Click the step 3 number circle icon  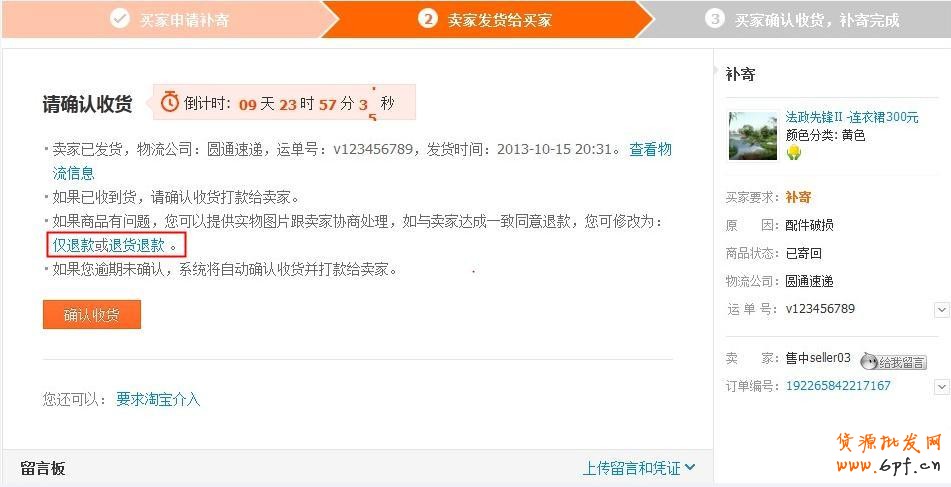714,19
